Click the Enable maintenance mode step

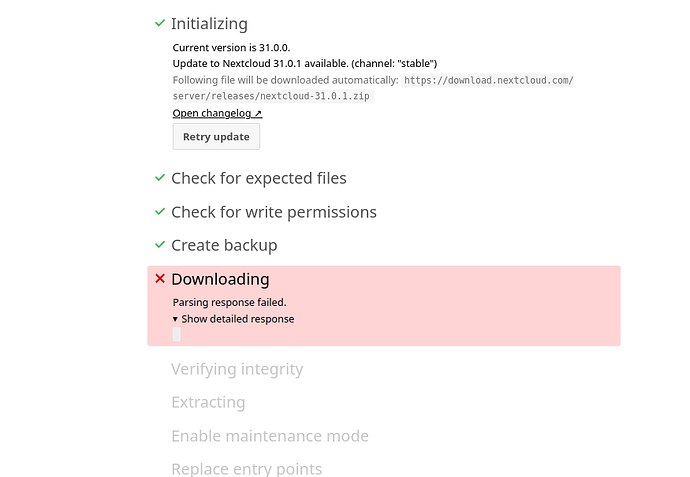coord(270,436)
